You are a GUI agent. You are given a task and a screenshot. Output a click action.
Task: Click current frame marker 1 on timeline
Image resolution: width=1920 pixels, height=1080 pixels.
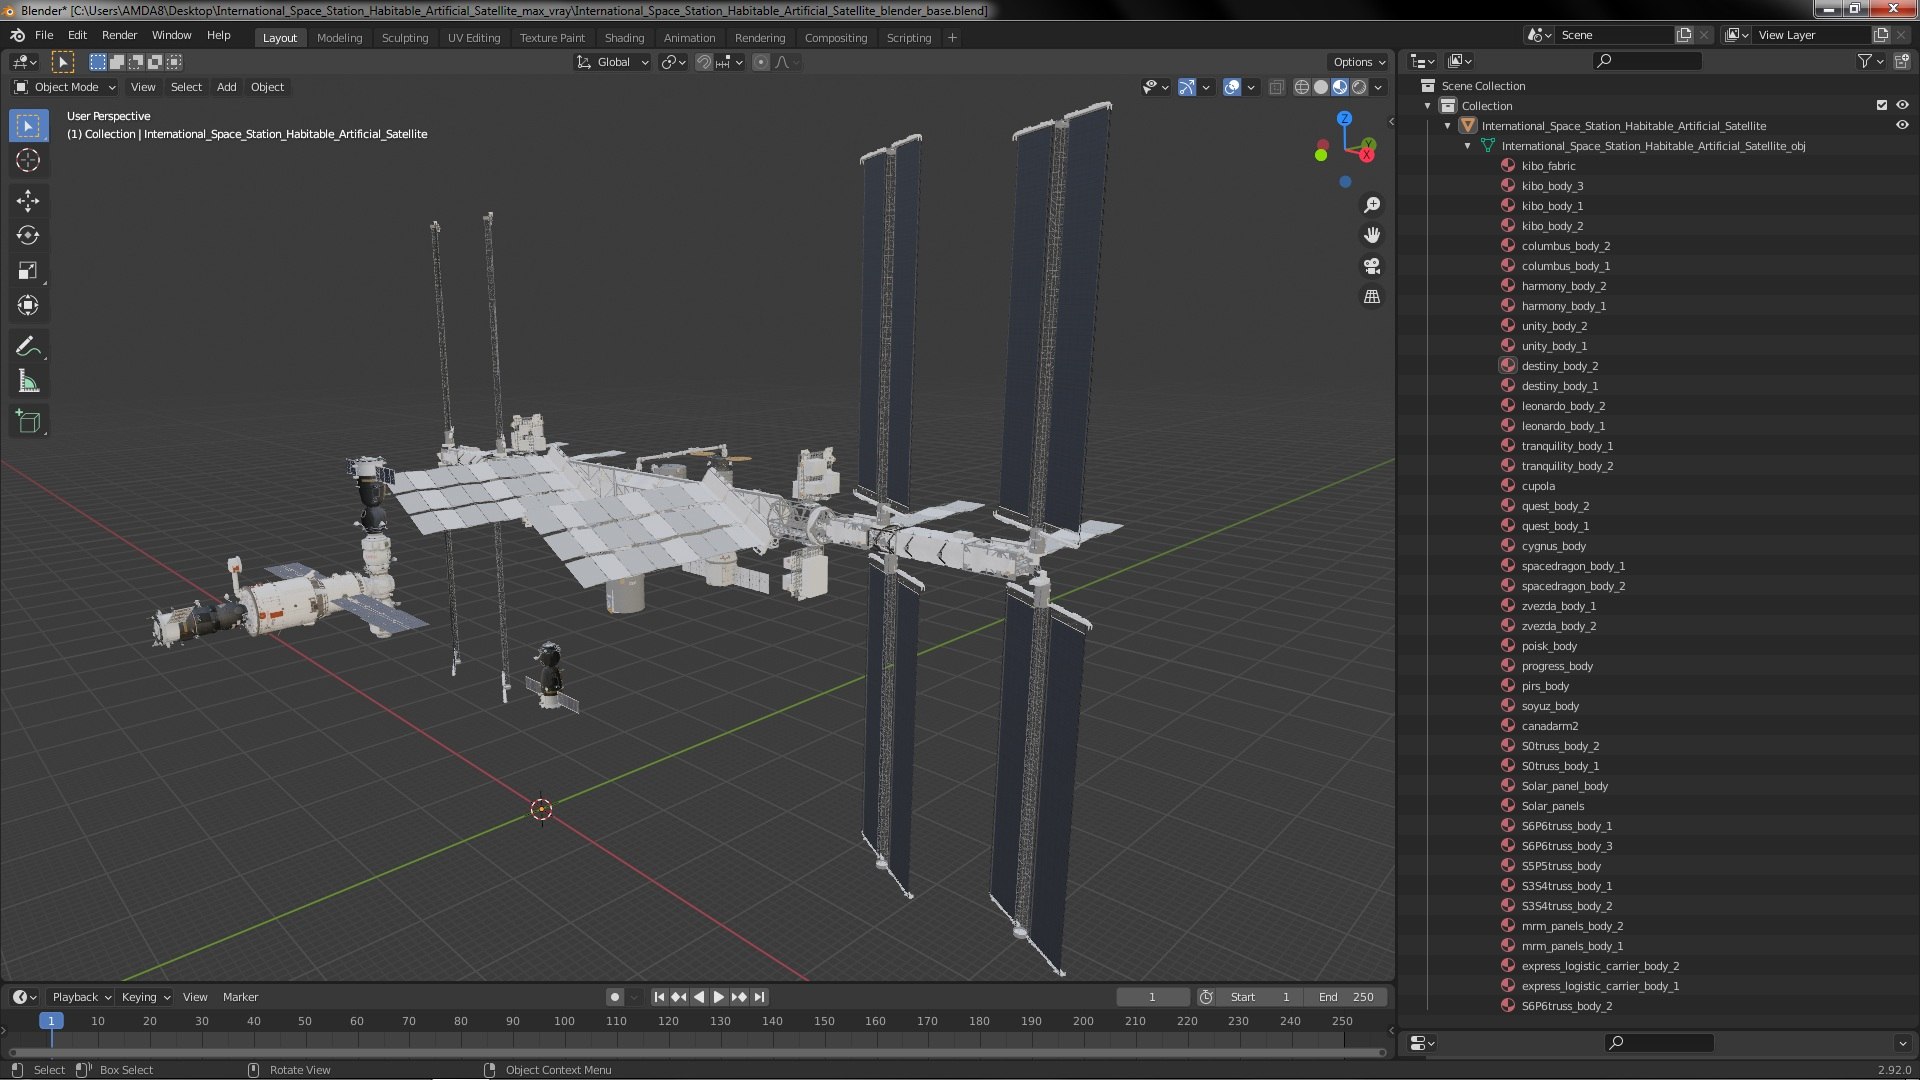[51, 1021]
